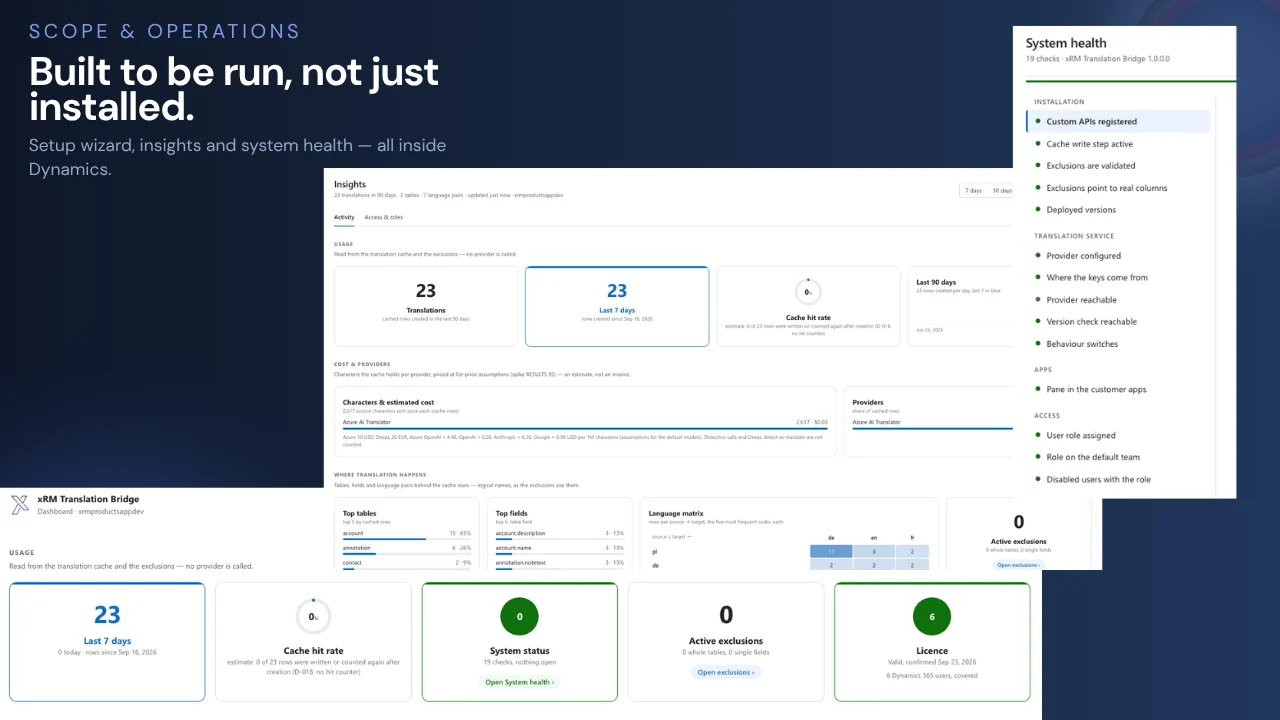
Task: Select Role on the default team check
Action: (1118, 458)
